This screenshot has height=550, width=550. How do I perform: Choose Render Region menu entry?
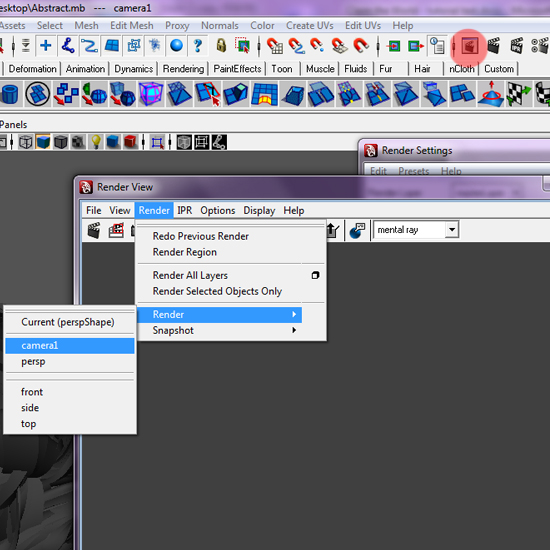point(185,252)
